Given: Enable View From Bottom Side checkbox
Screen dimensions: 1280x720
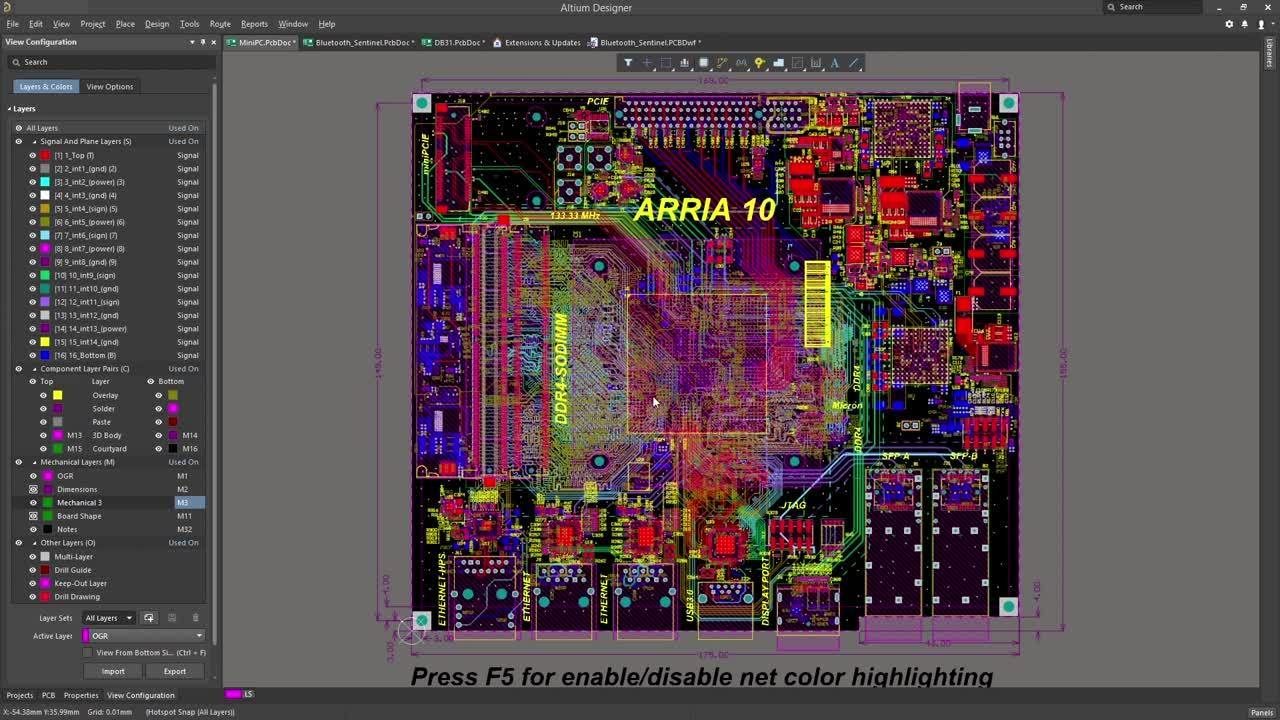Looking at the screenshot, I should pos(88,652).
